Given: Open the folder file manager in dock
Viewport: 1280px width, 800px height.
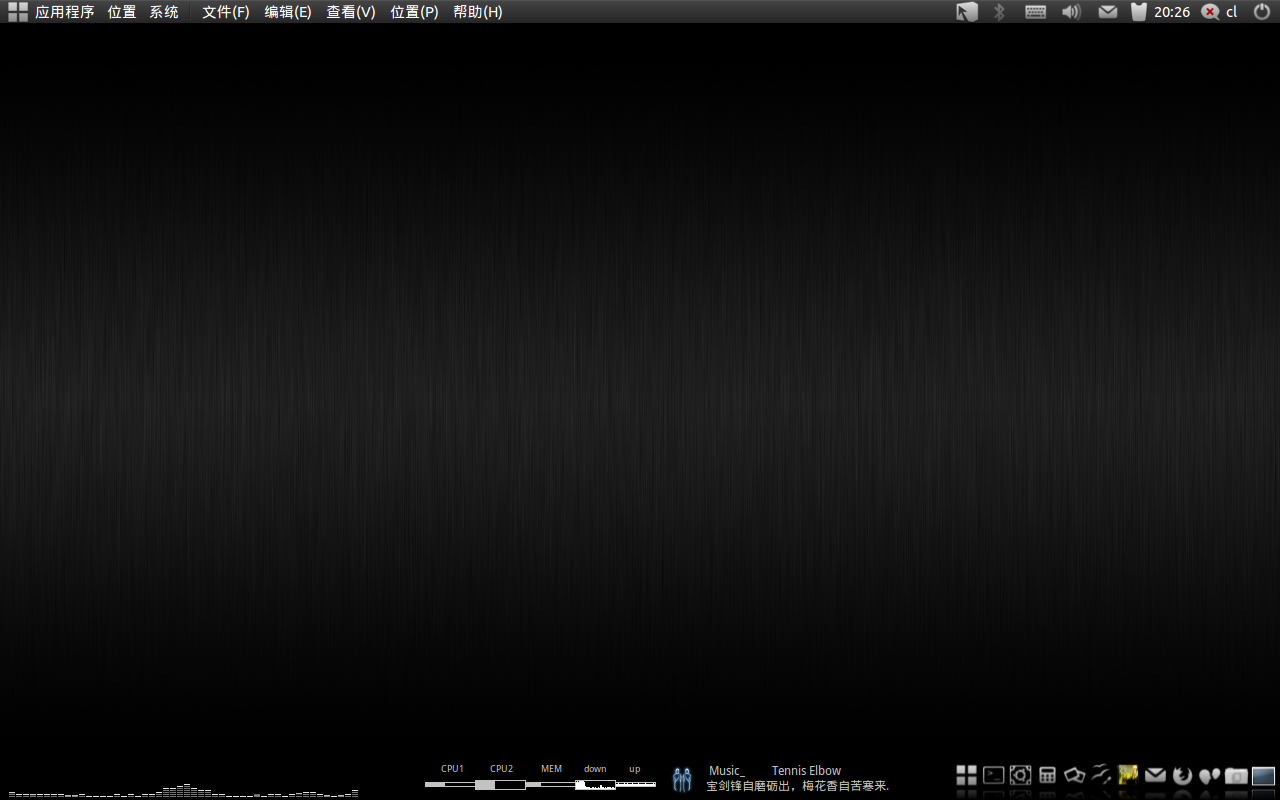Looking at the screenshot, I should tap(1236, 776).
